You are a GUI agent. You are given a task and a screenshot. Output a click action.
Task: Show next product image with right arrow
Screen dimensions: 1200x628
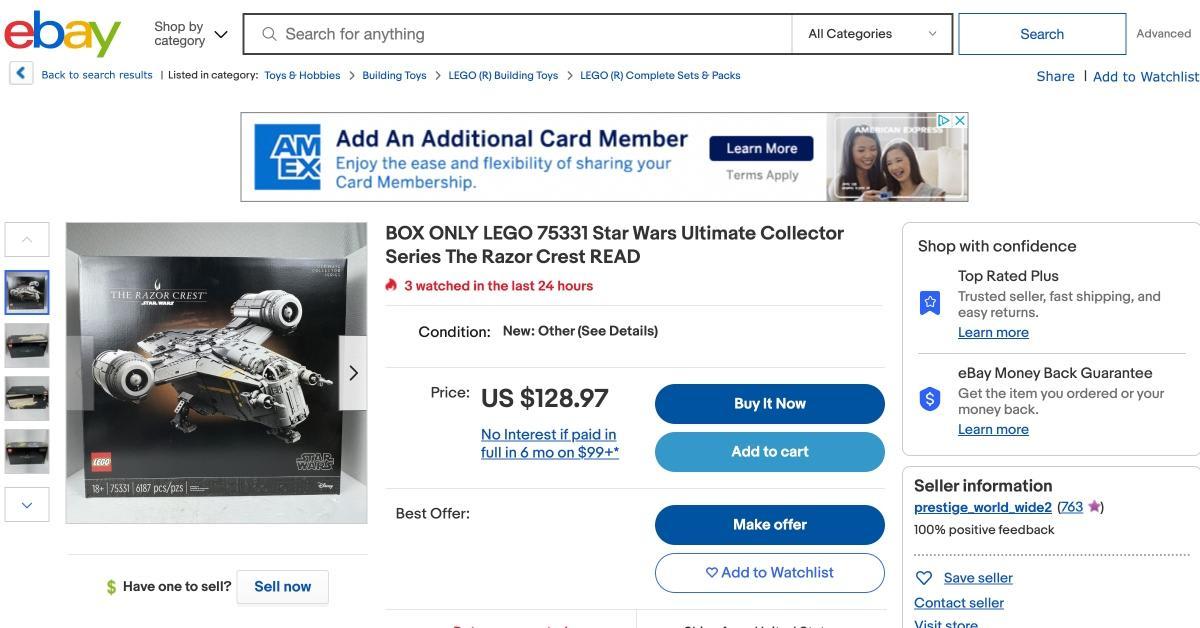pos(353,373)
